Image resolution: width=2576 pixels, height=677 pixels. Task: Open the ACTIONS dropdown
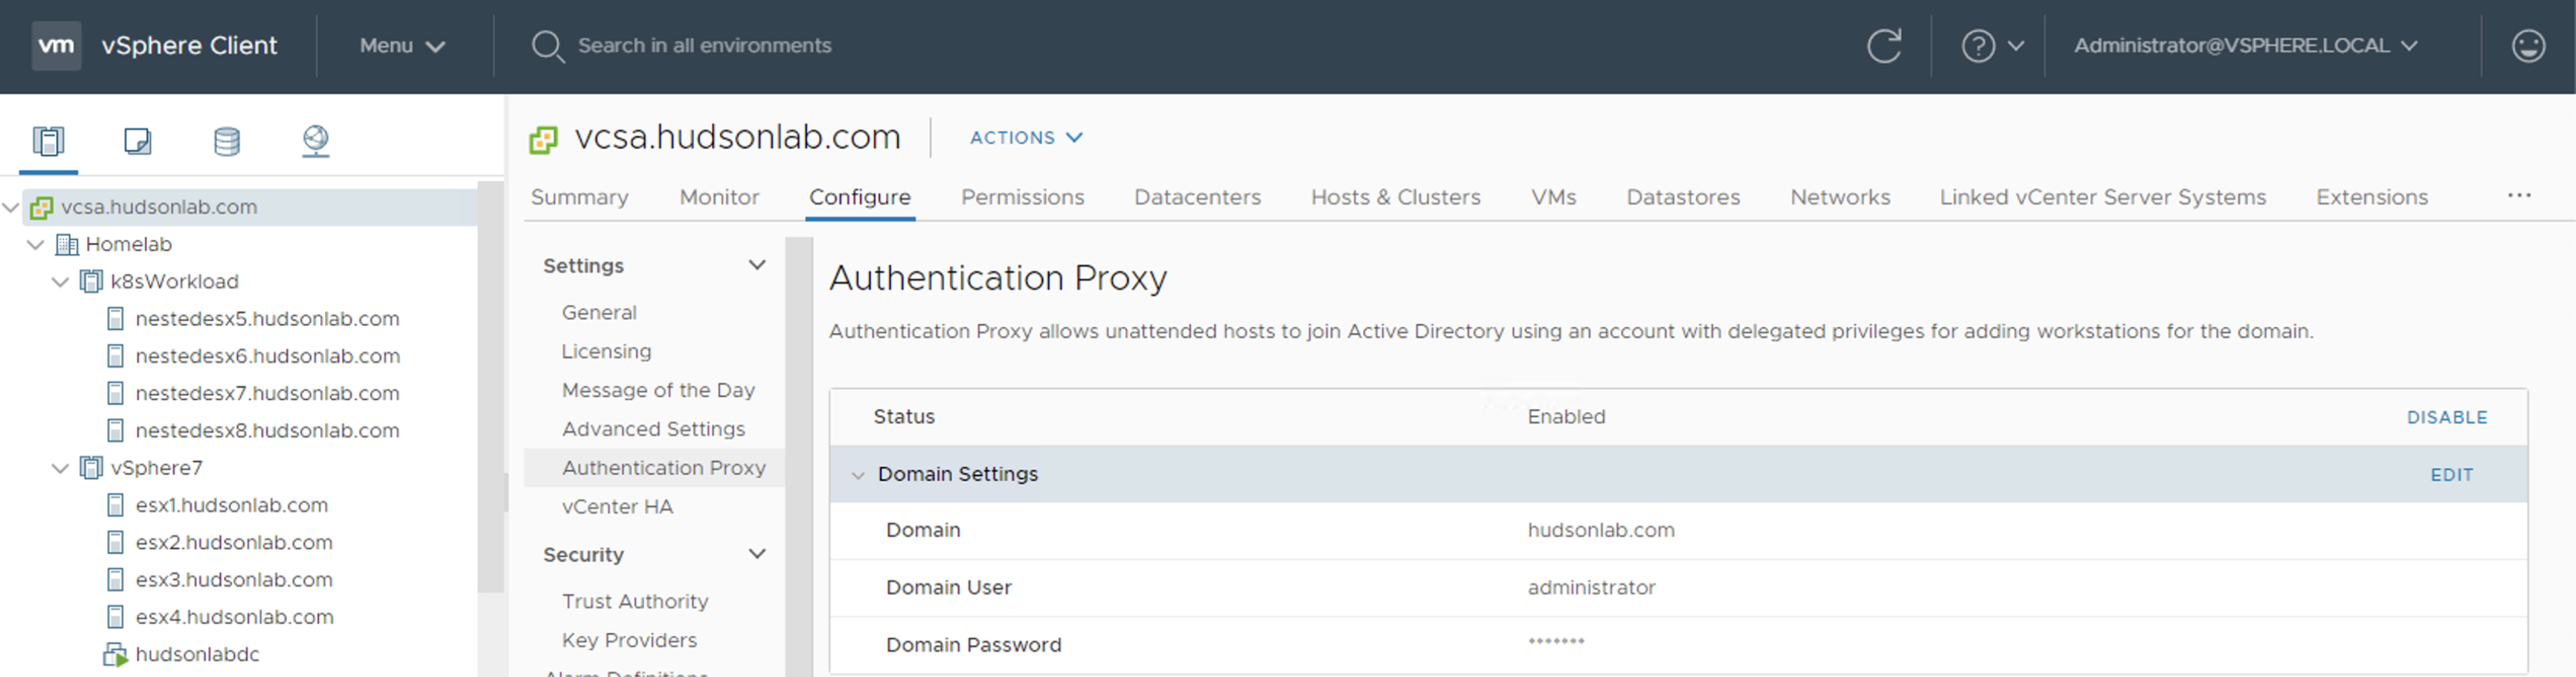click(x=1026, y=138)
